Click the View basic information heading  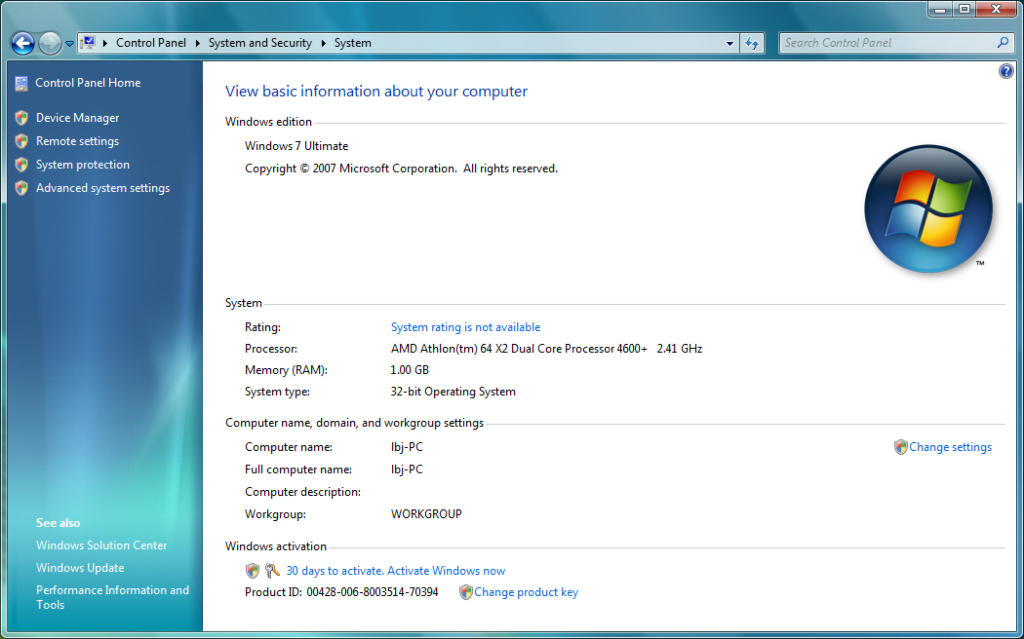(x=376, y=91)
